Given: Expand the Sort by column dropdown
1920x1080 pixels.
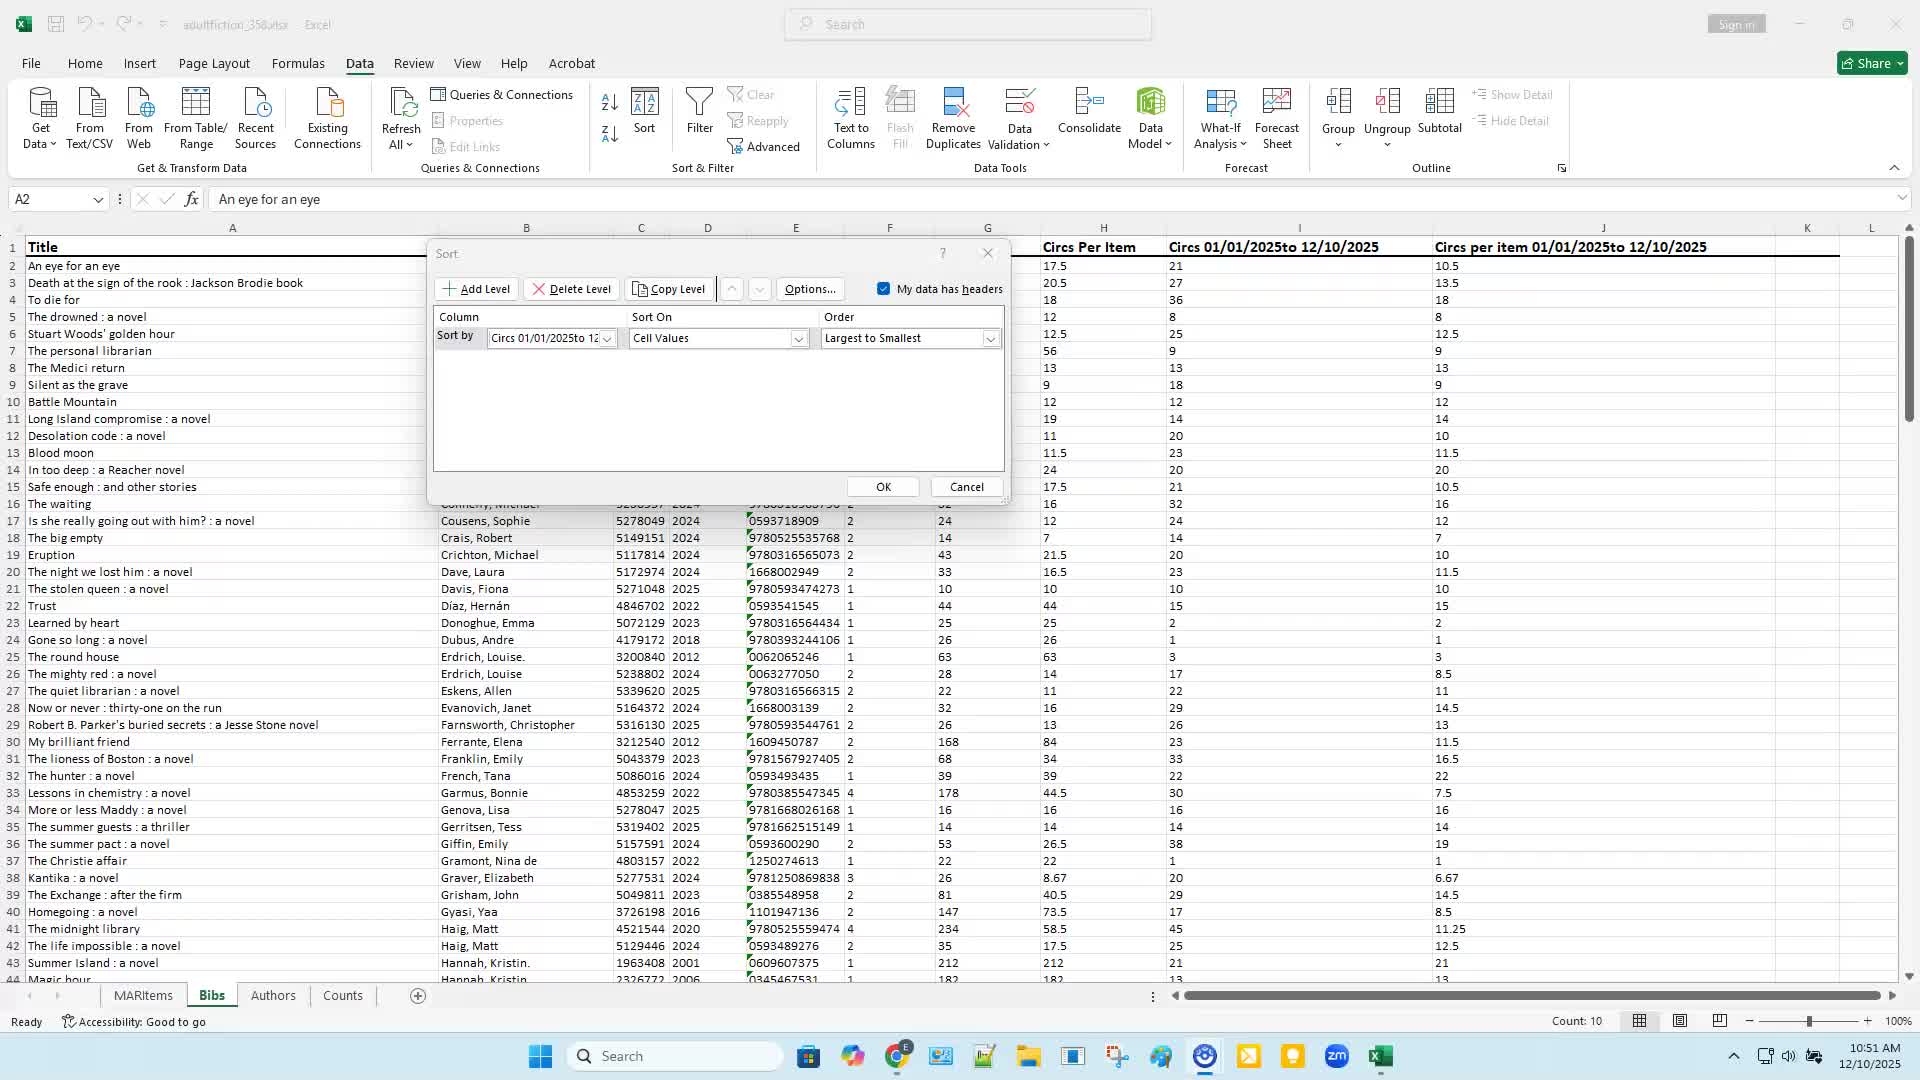Looking at the screenshot, I should (x=607, y=339).
